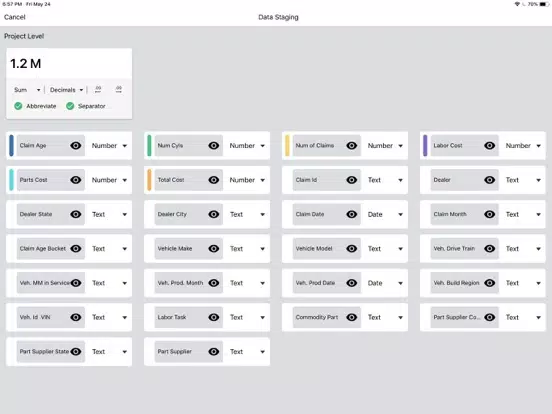Image resolution: width=552 pixels, height=414 pixels.
Task: Toggle Part Supplier Co. eye icon
Action: click(x=490, y=317)
